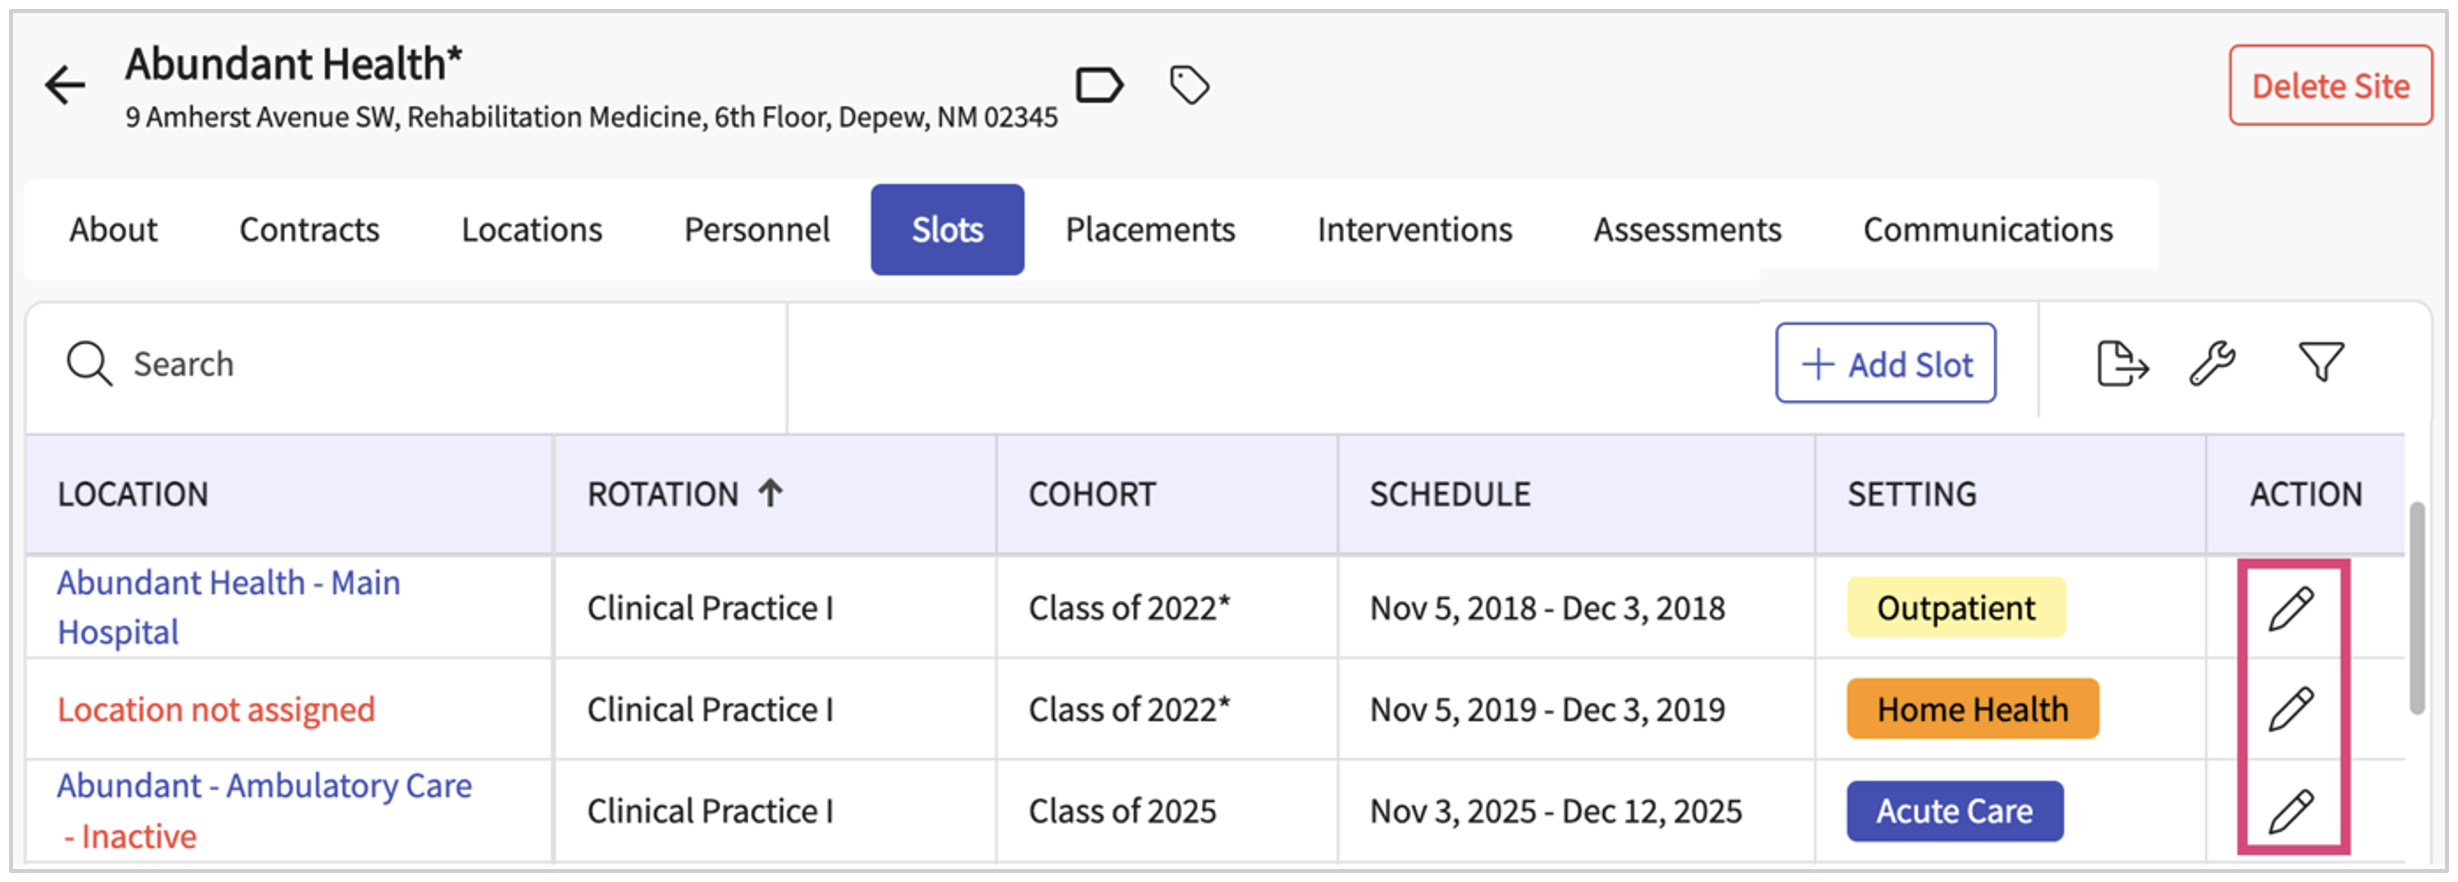Click the tag icon in the header

[x=1189, y=85]
